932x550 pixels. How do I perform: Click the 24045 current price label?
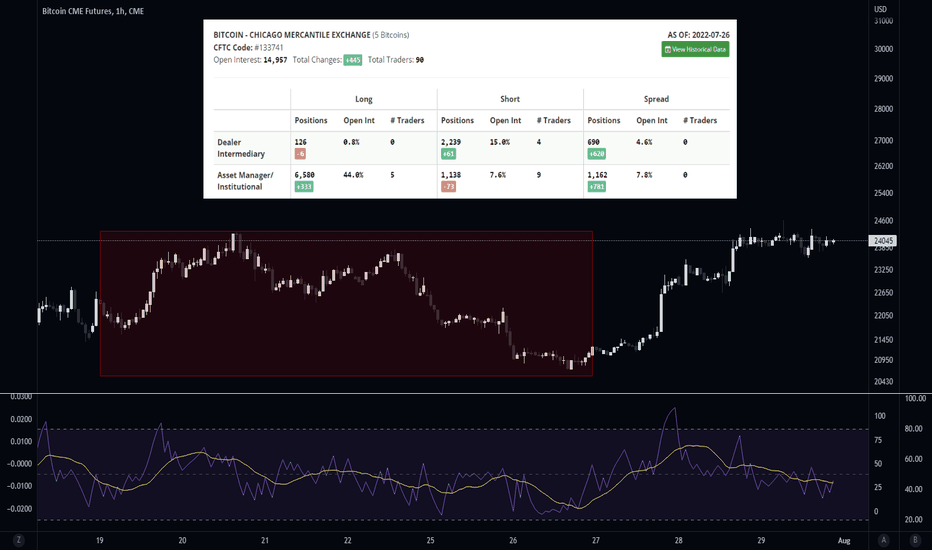point(883,241)
